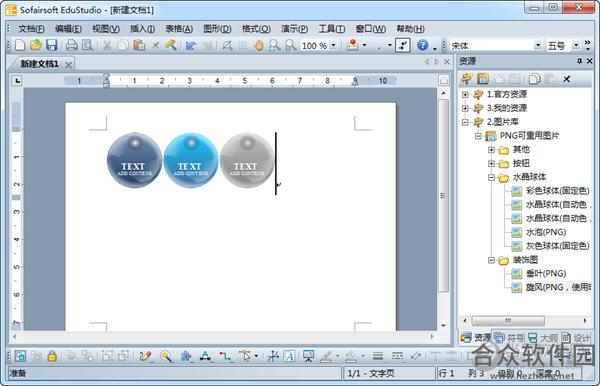Viewport: 600px width, 386px height.
Task: Expand the 1.官方资源 tree node
Action: pos(465,94)
